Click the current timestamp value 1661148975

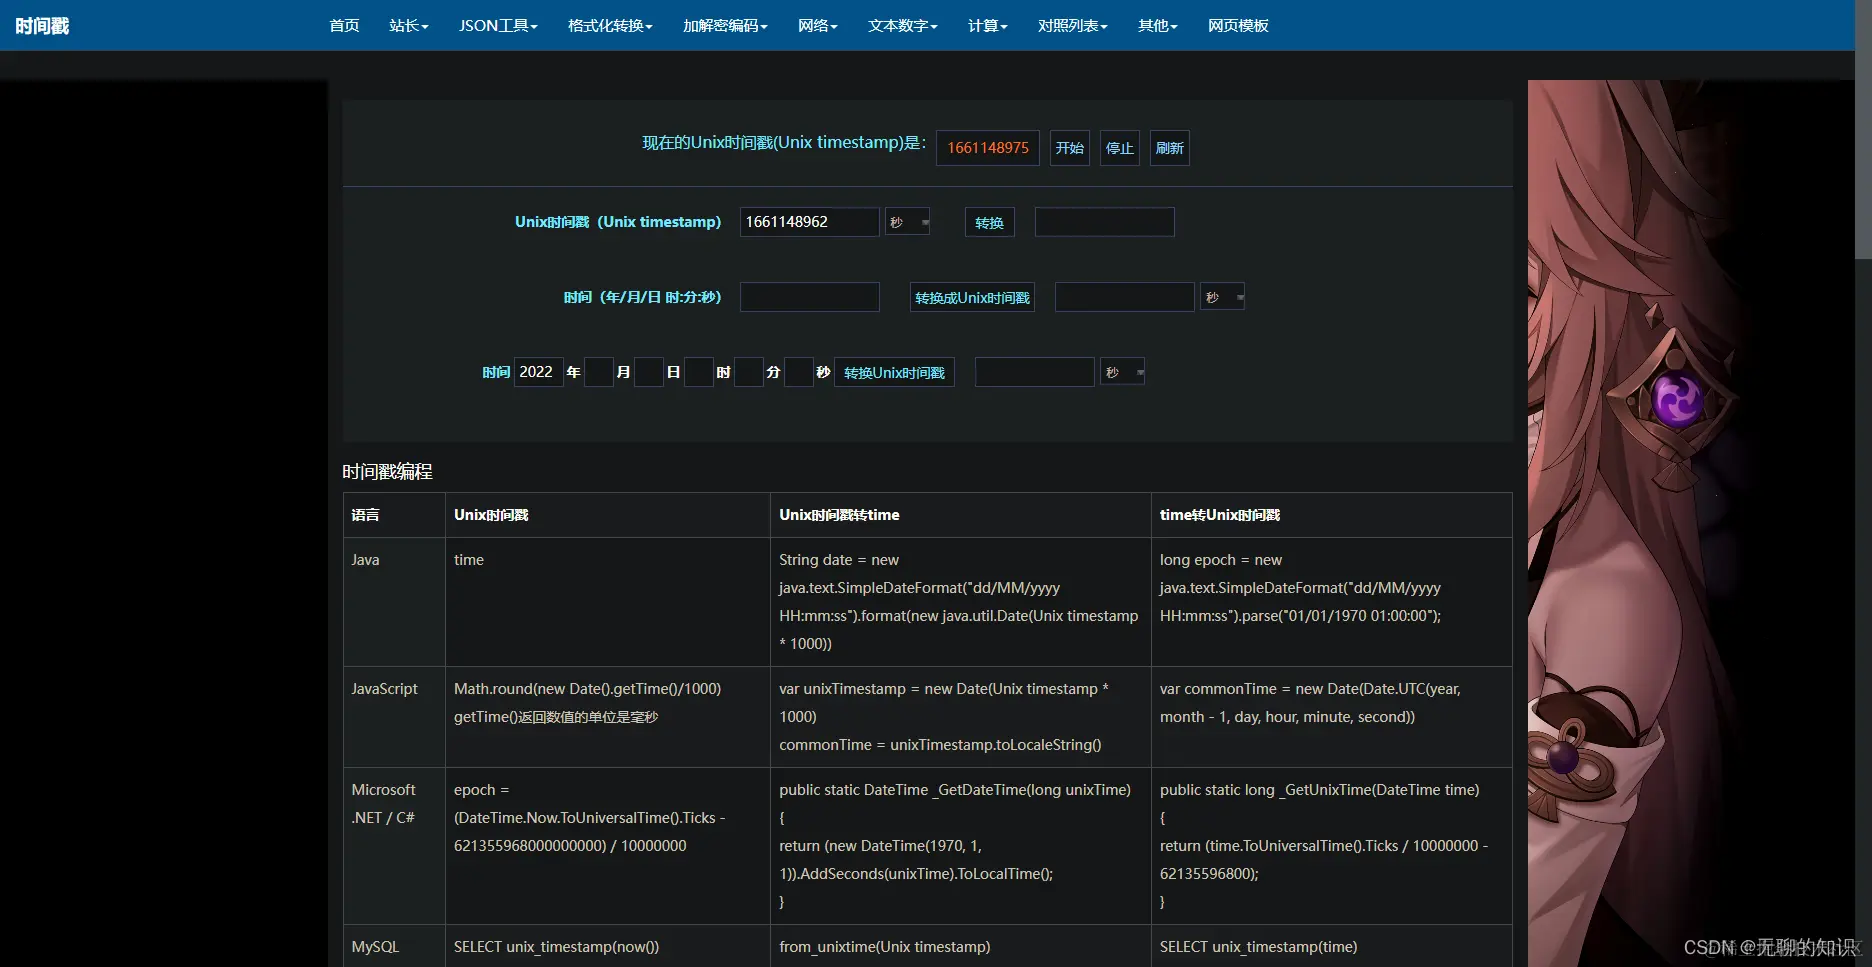[x=988, y=148]
